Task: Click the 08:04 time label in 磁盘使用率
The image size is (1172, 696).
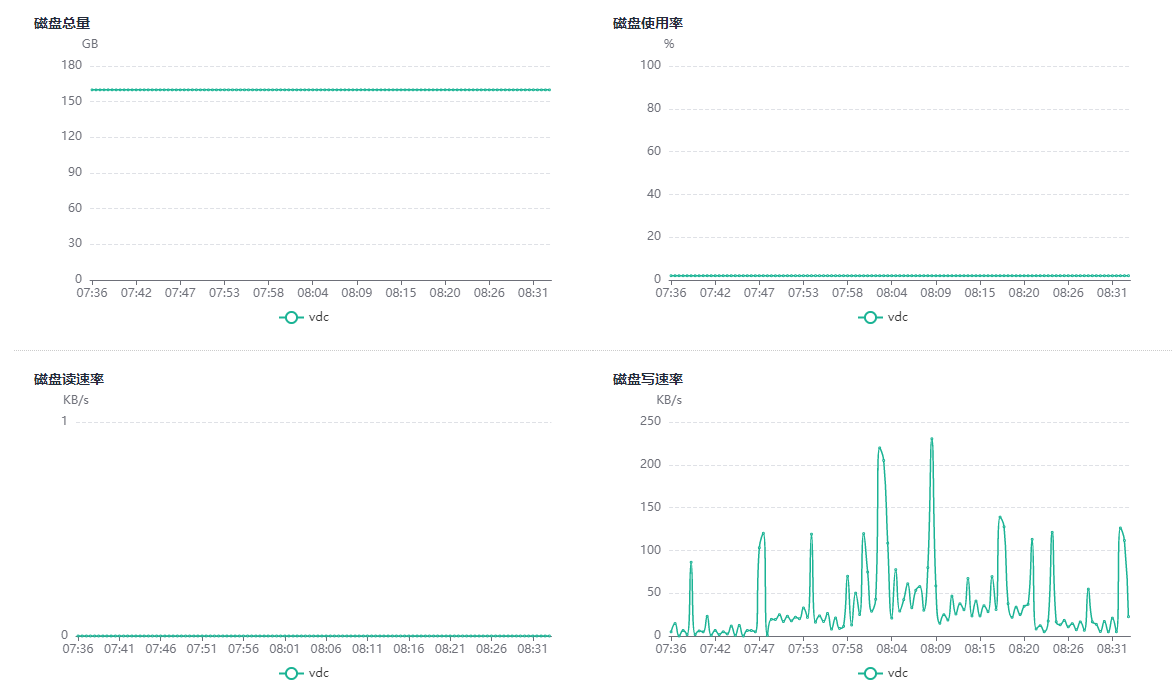Action: (892, 293)
